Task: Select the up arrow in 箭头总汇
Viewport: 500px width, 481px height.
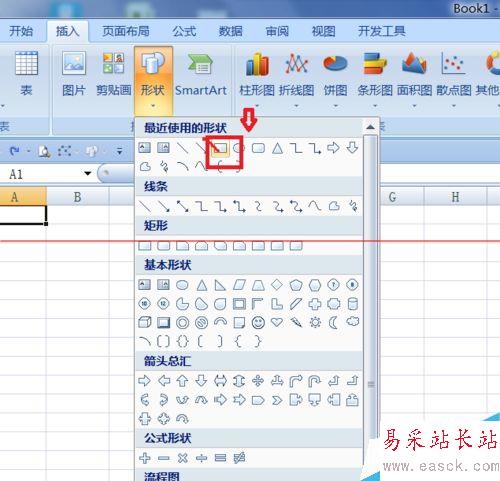Action: [x=182, y=380]
